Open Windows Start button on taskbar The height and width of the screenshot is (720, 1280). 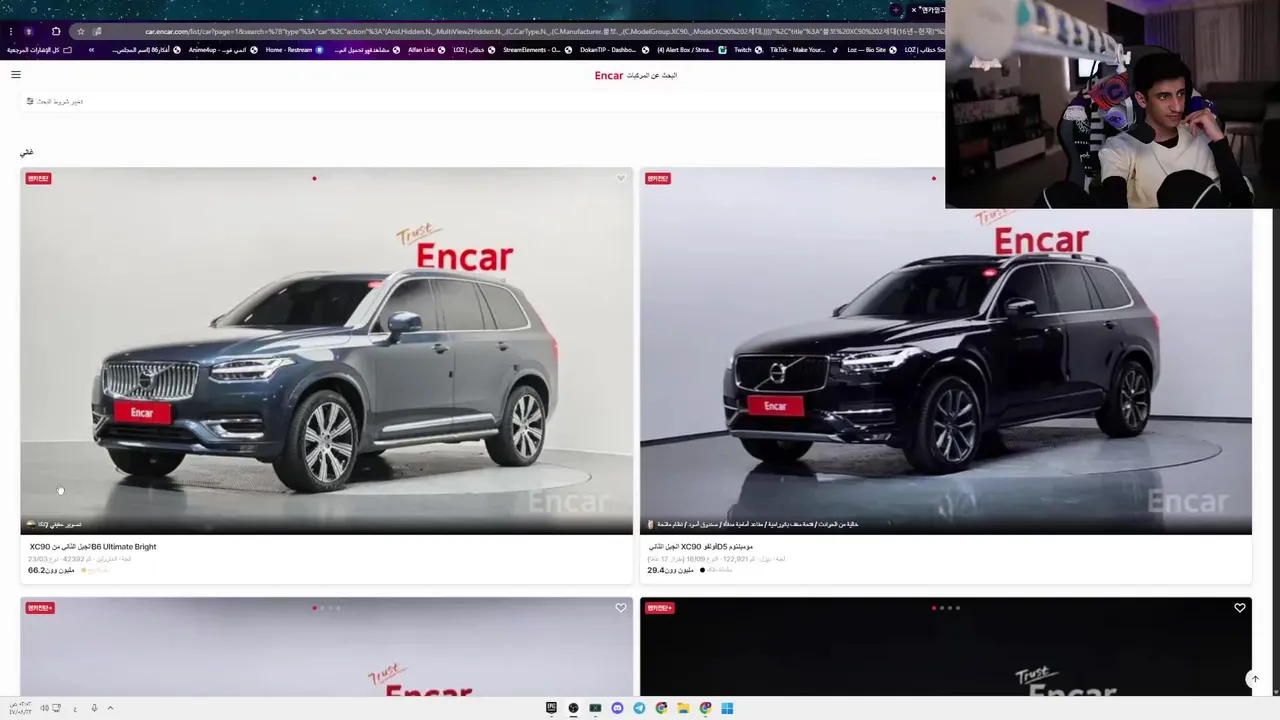[727, 708]
